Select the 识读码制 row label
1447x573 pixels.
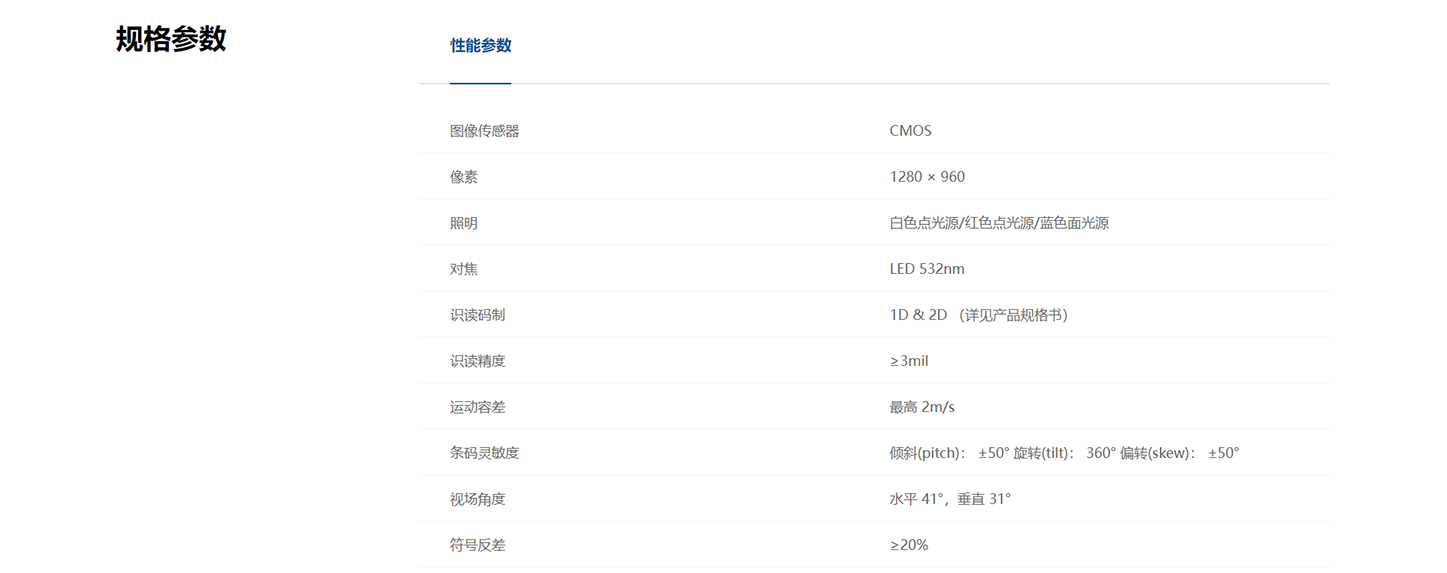tap(477, 315)
